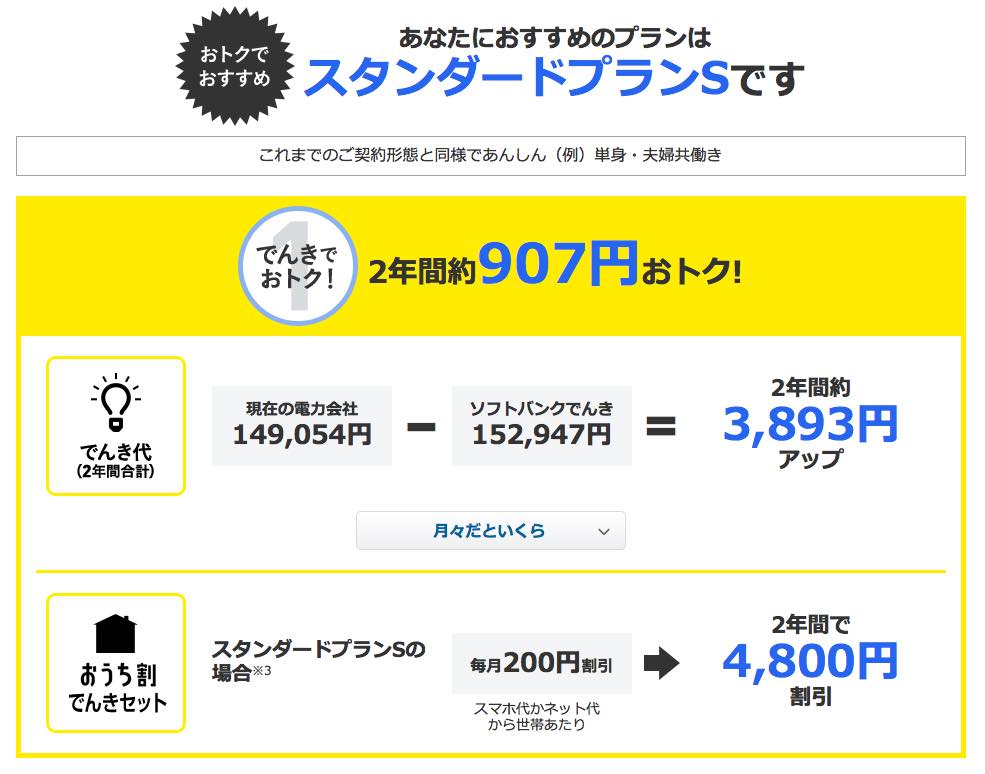Click the 毎月200円割引 box
The width and height of the screenshot is (985, 774).
point(541,663)
